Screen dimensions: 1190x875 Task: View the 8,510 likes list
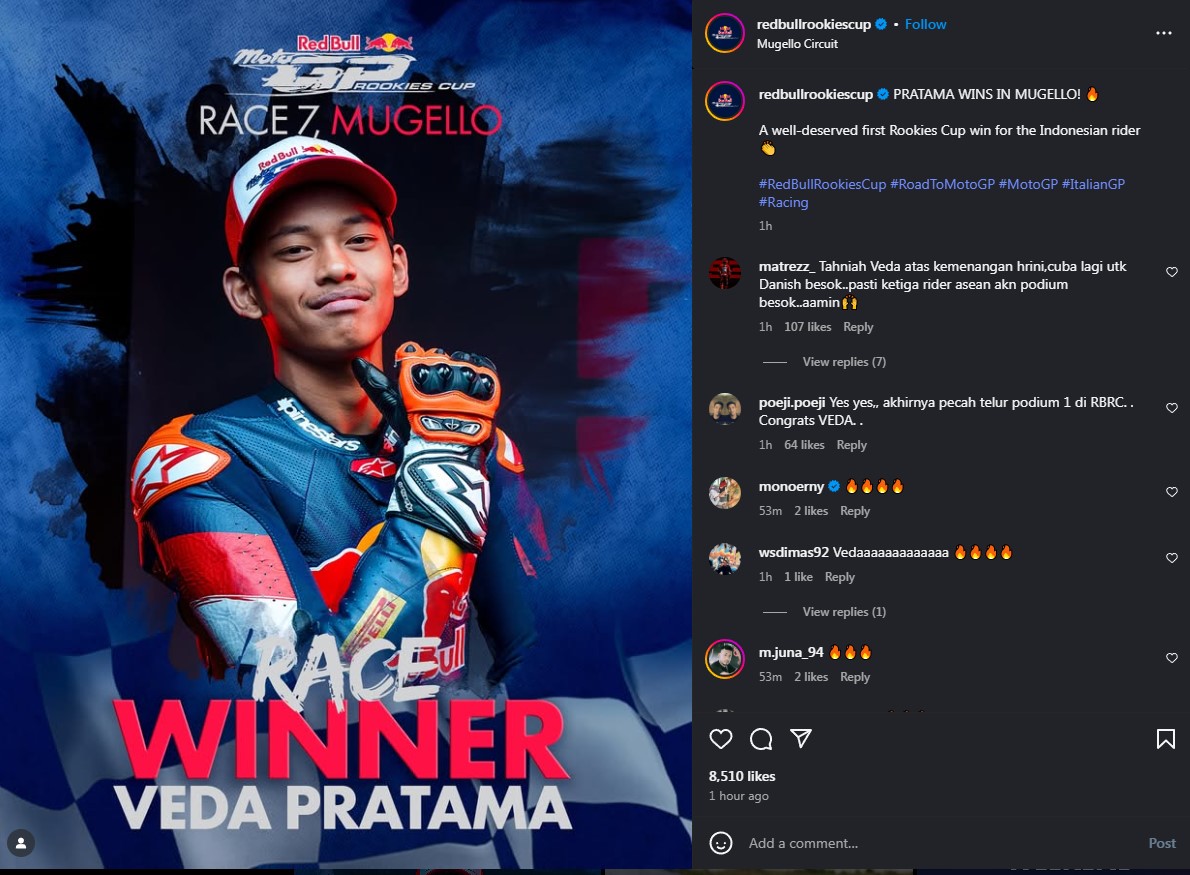741,776
